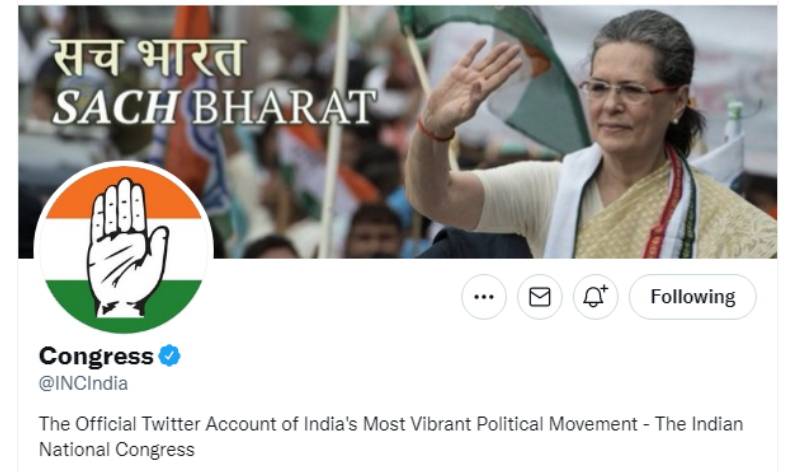The image size is (800, 472).
Task: Open the header banner crowd photo
Action: pyautogui.click(x=397, y=132)
